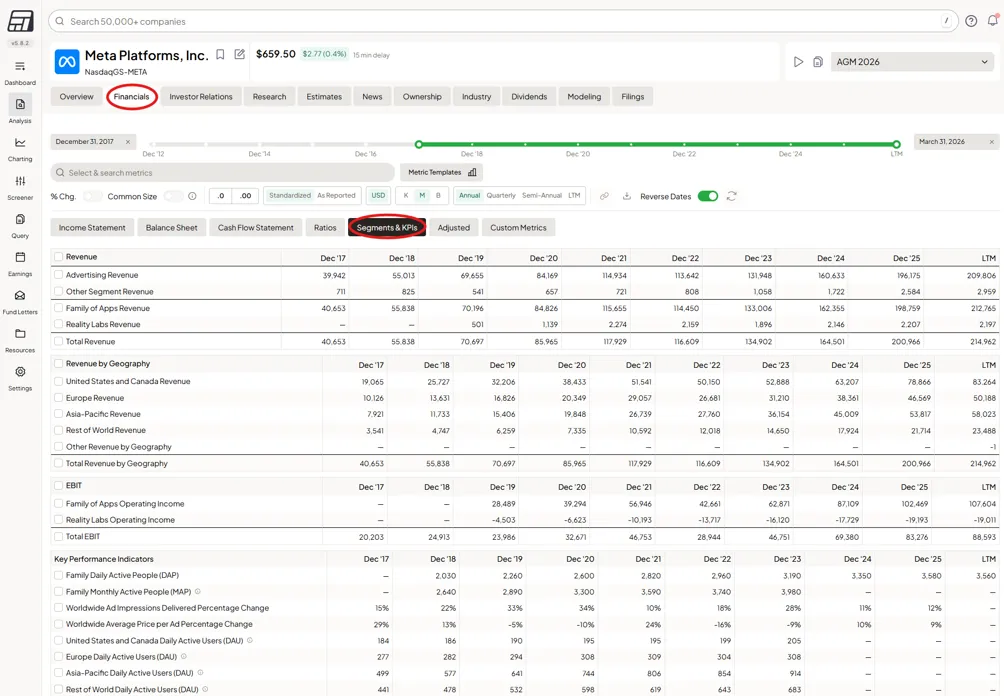Open the Dashboard sidebar icon
Image resolution: width=1004 pixels, height=696 pixels.
tap(20, 67)
